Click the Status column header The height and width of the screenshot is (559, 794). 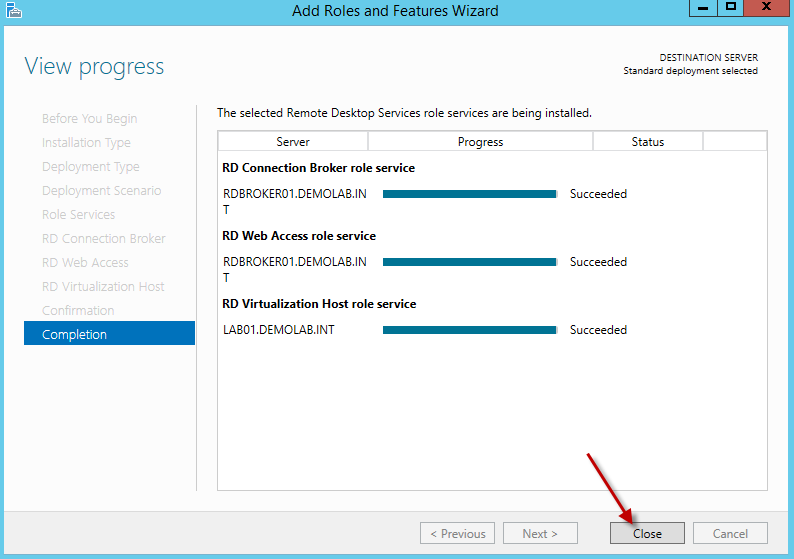(x=648, y=142)
